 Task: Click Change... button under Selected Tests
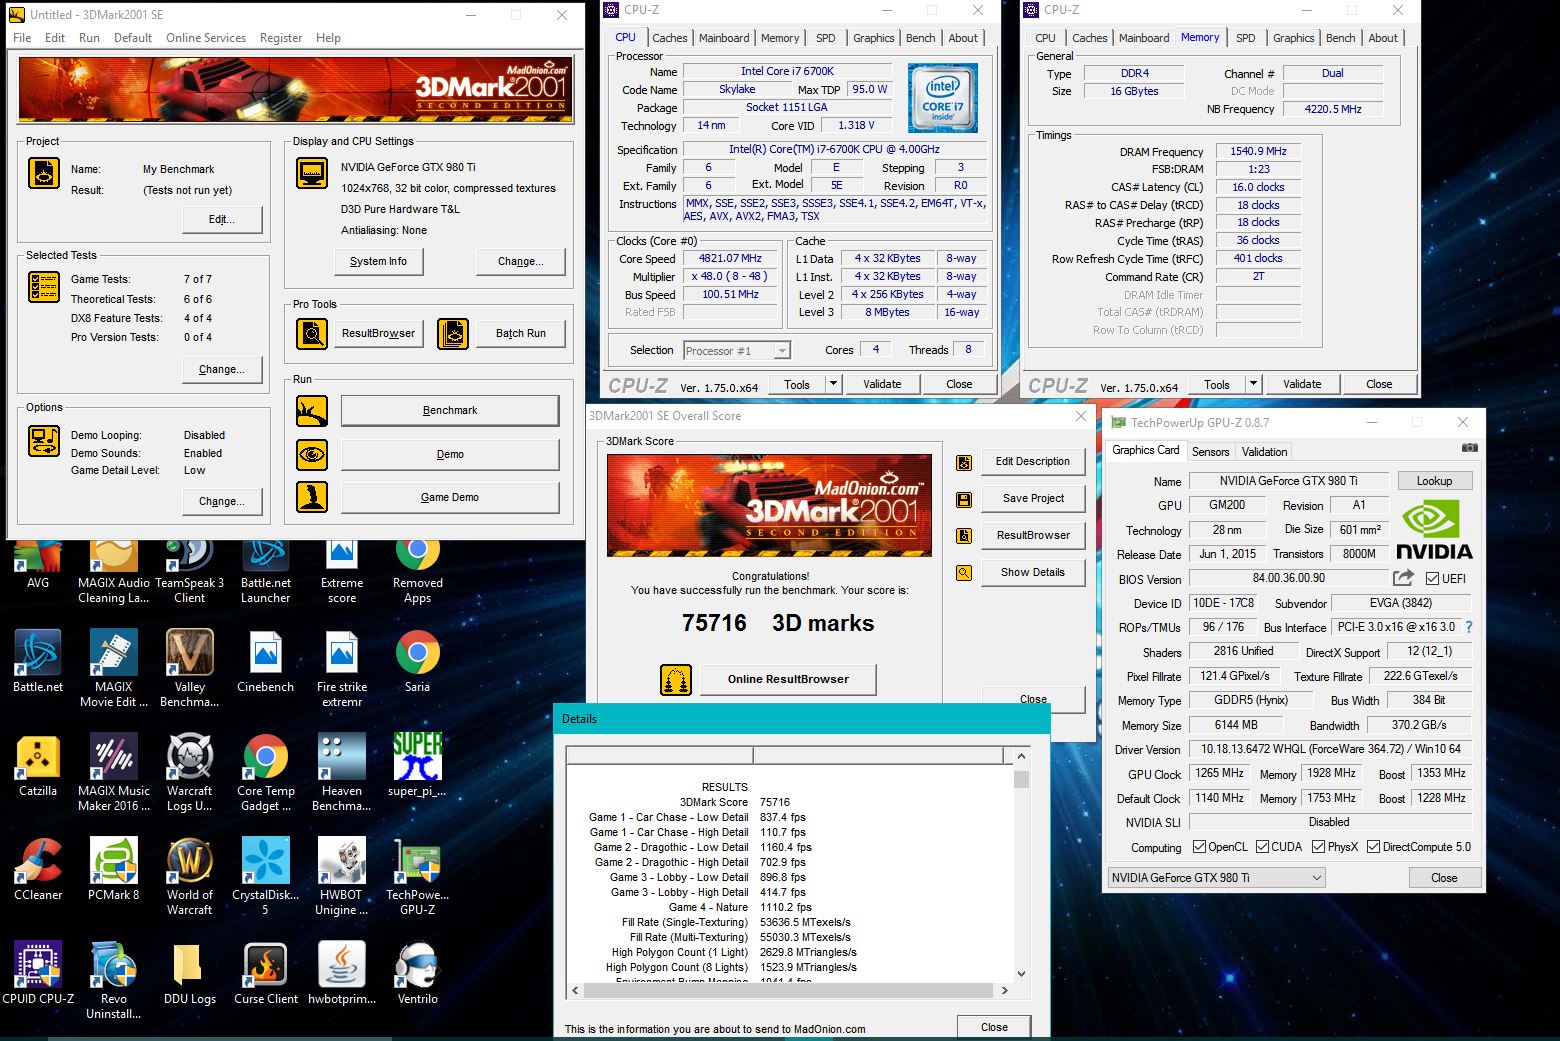[221, 370]
